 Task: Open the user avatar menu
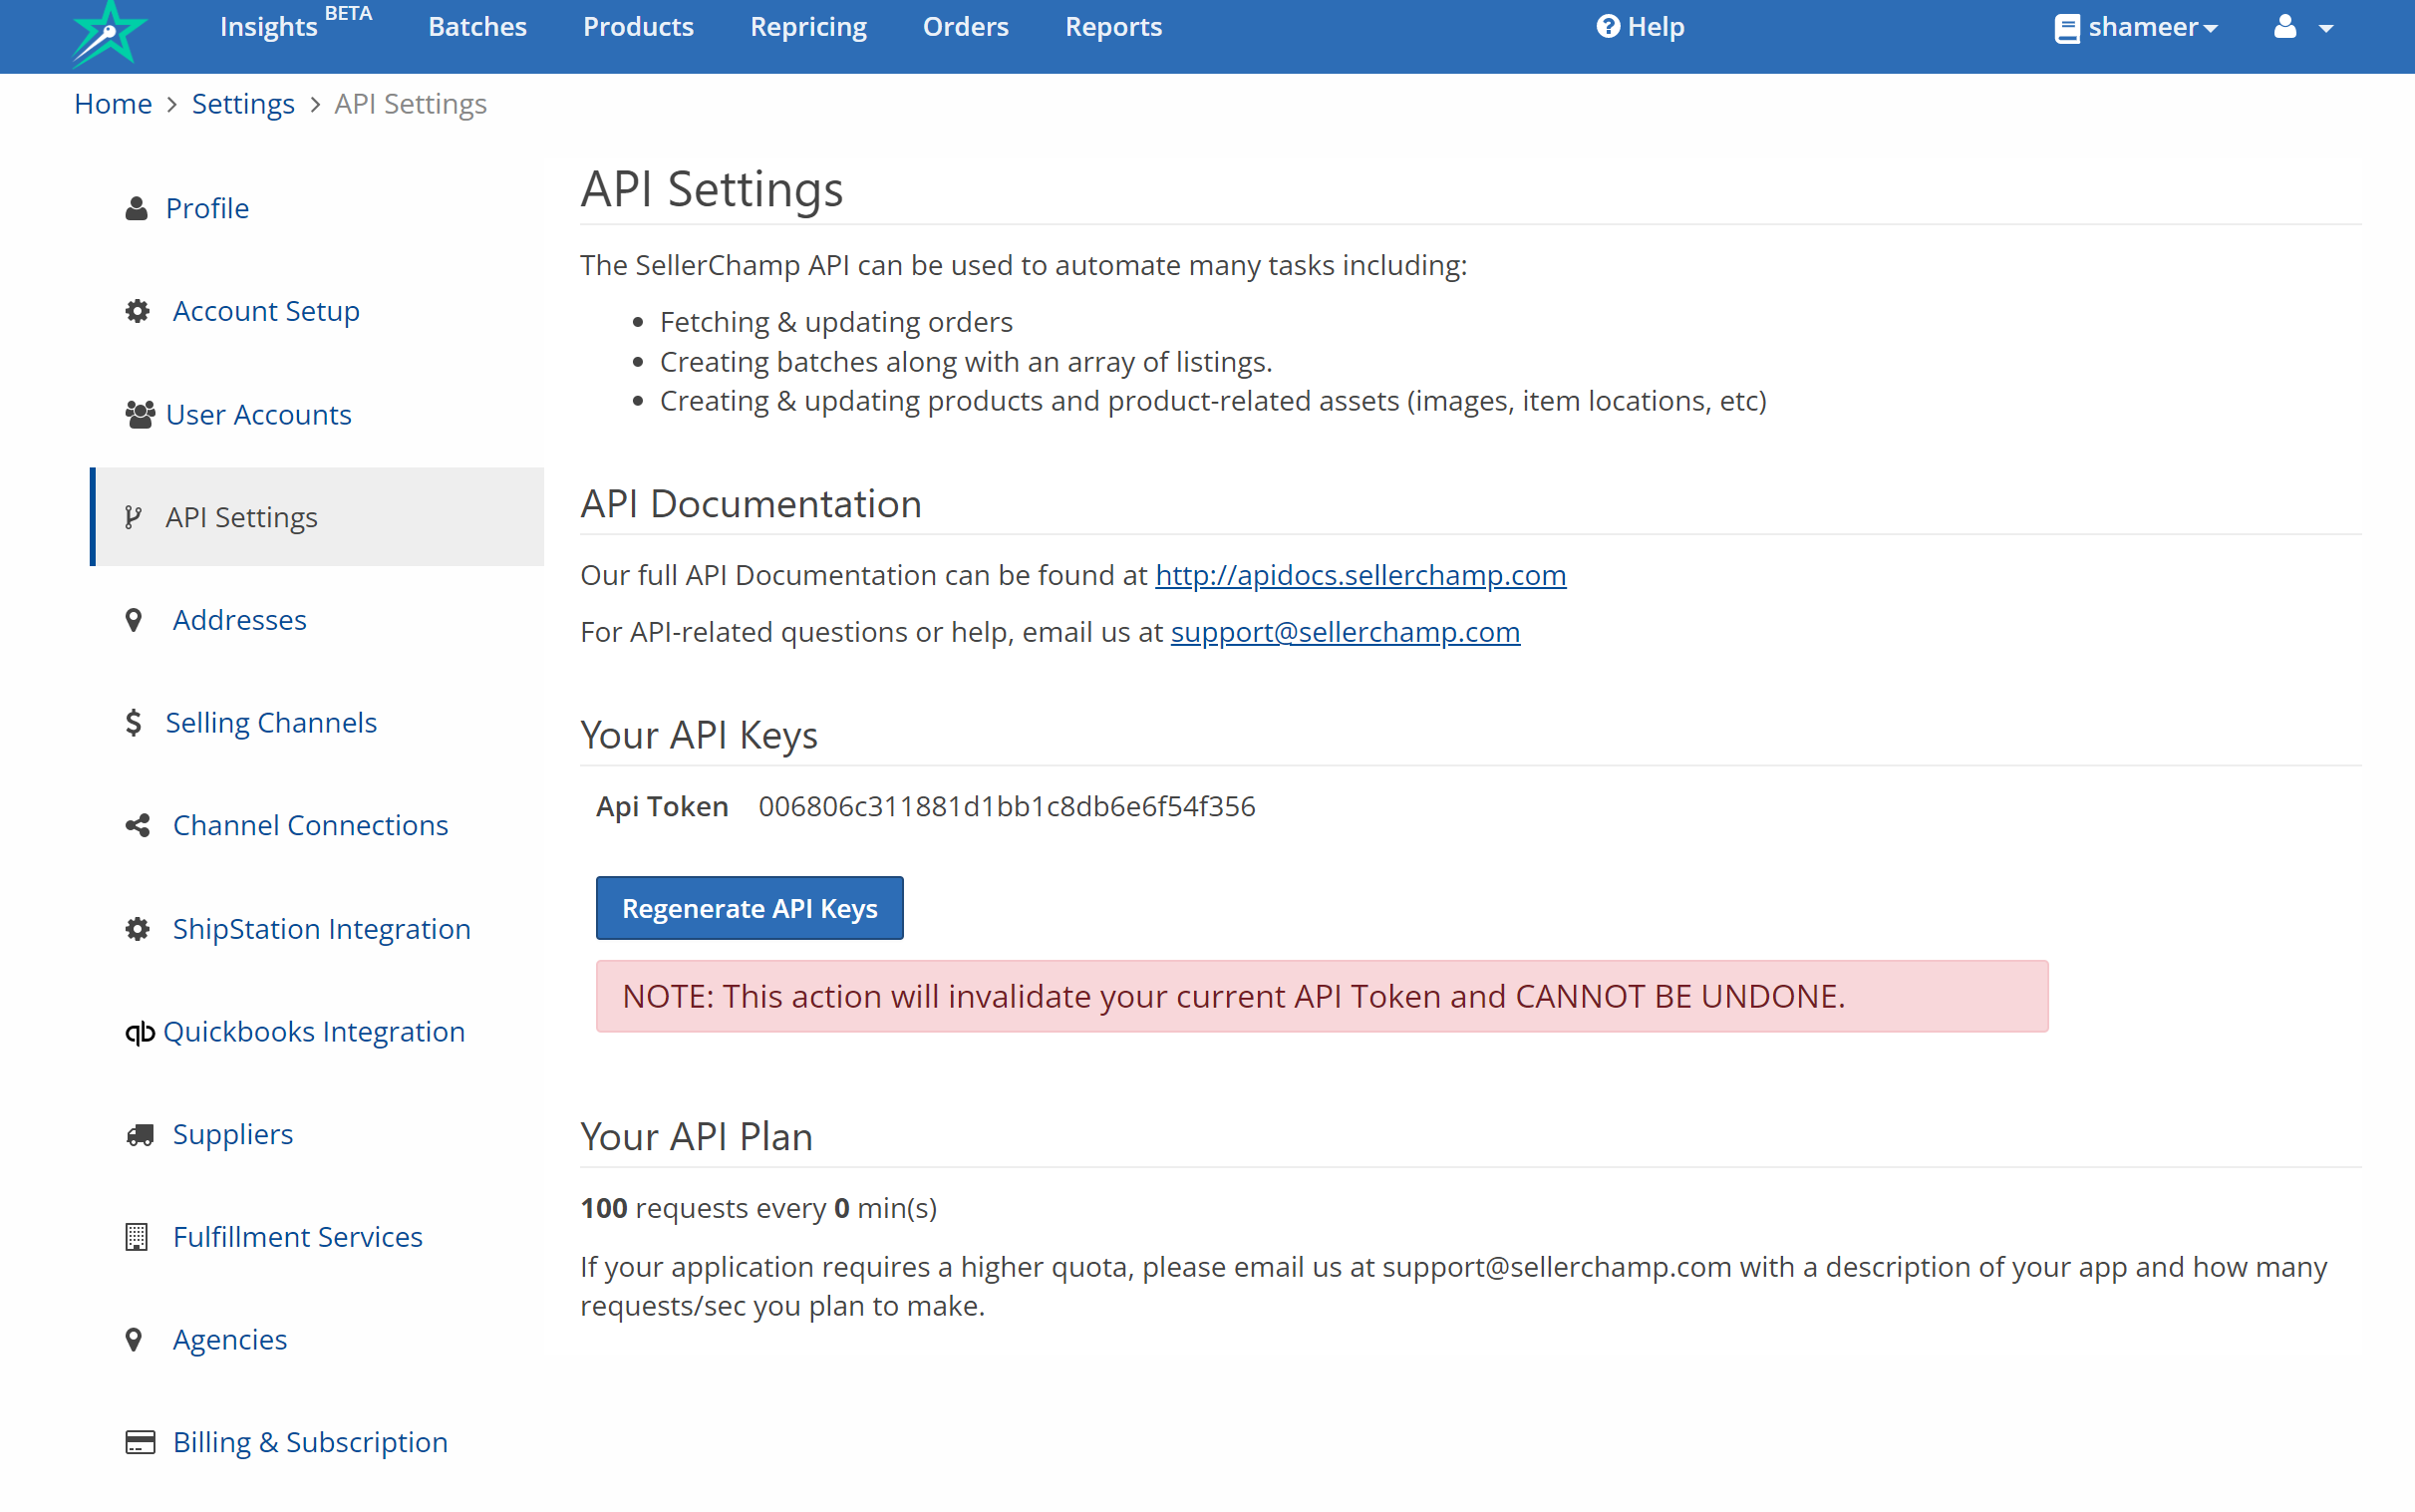pyautogui.click(x=2303, y=27)
